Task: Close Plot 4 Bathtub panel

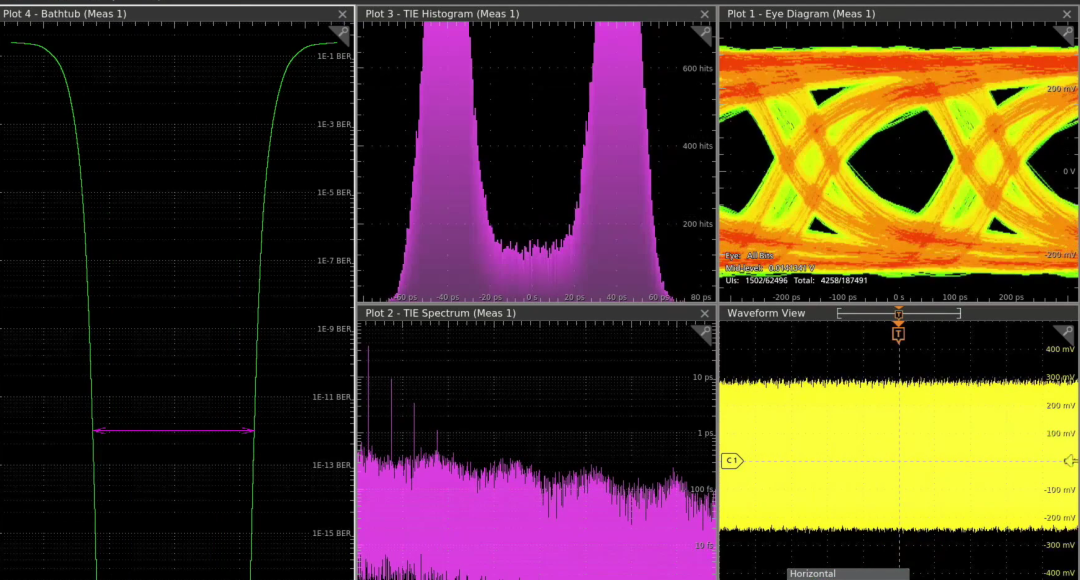Action: [342, 14]
